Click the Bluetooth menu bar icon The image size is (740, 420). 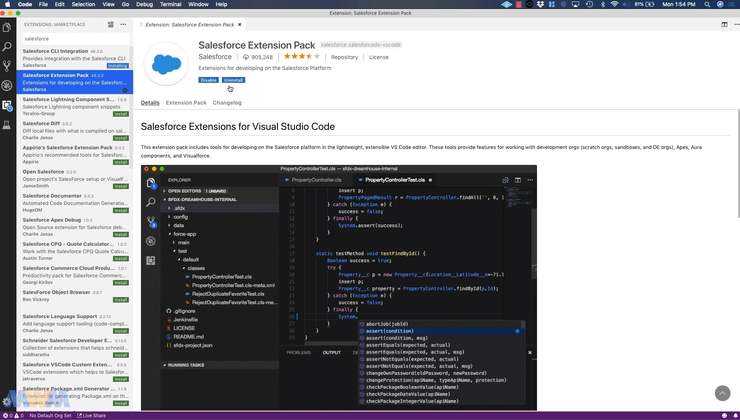[x=603, y=4]
